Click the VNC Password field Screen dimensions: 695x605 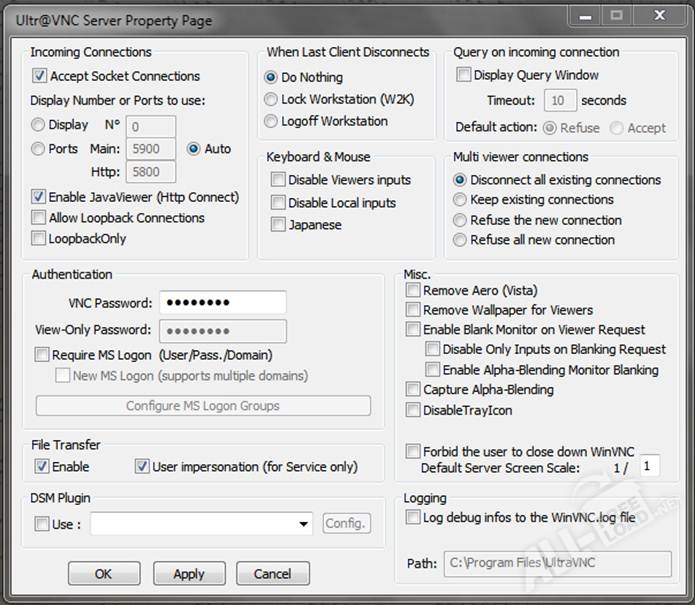pyautogui.click(x=223, y=303)
